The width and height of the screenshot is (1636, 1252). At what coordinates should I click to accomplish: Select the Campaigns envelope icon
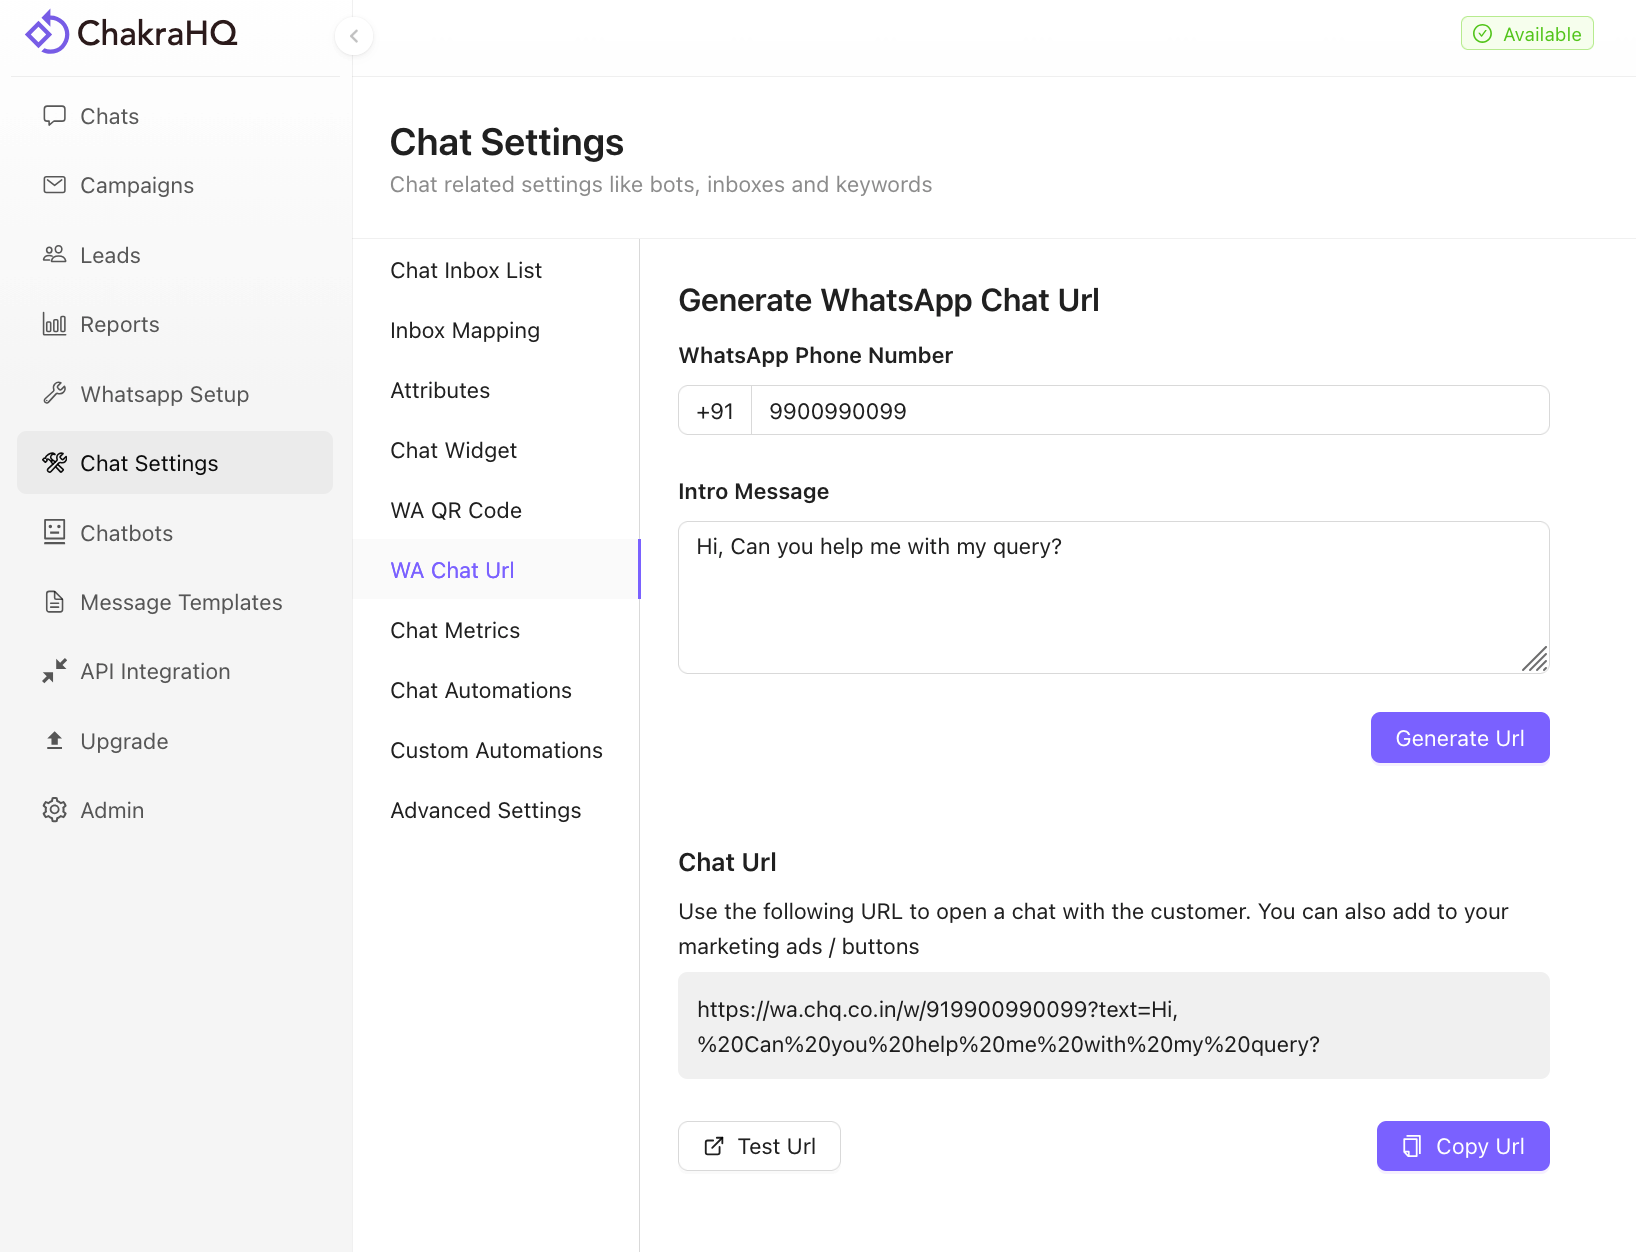click(55, 185)
